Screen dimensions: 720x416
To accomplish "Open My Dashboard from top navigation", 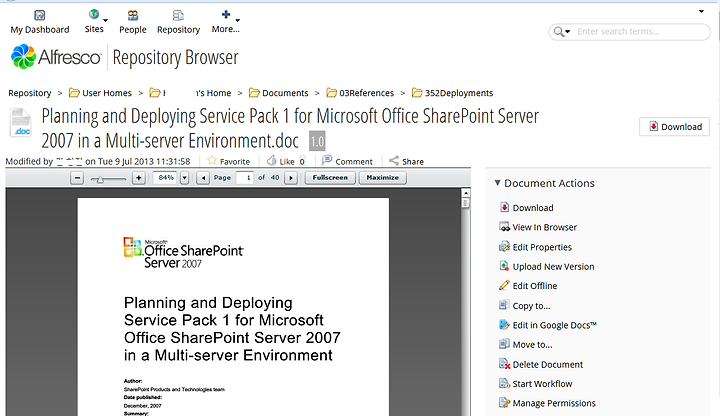I will click(40, 23).
